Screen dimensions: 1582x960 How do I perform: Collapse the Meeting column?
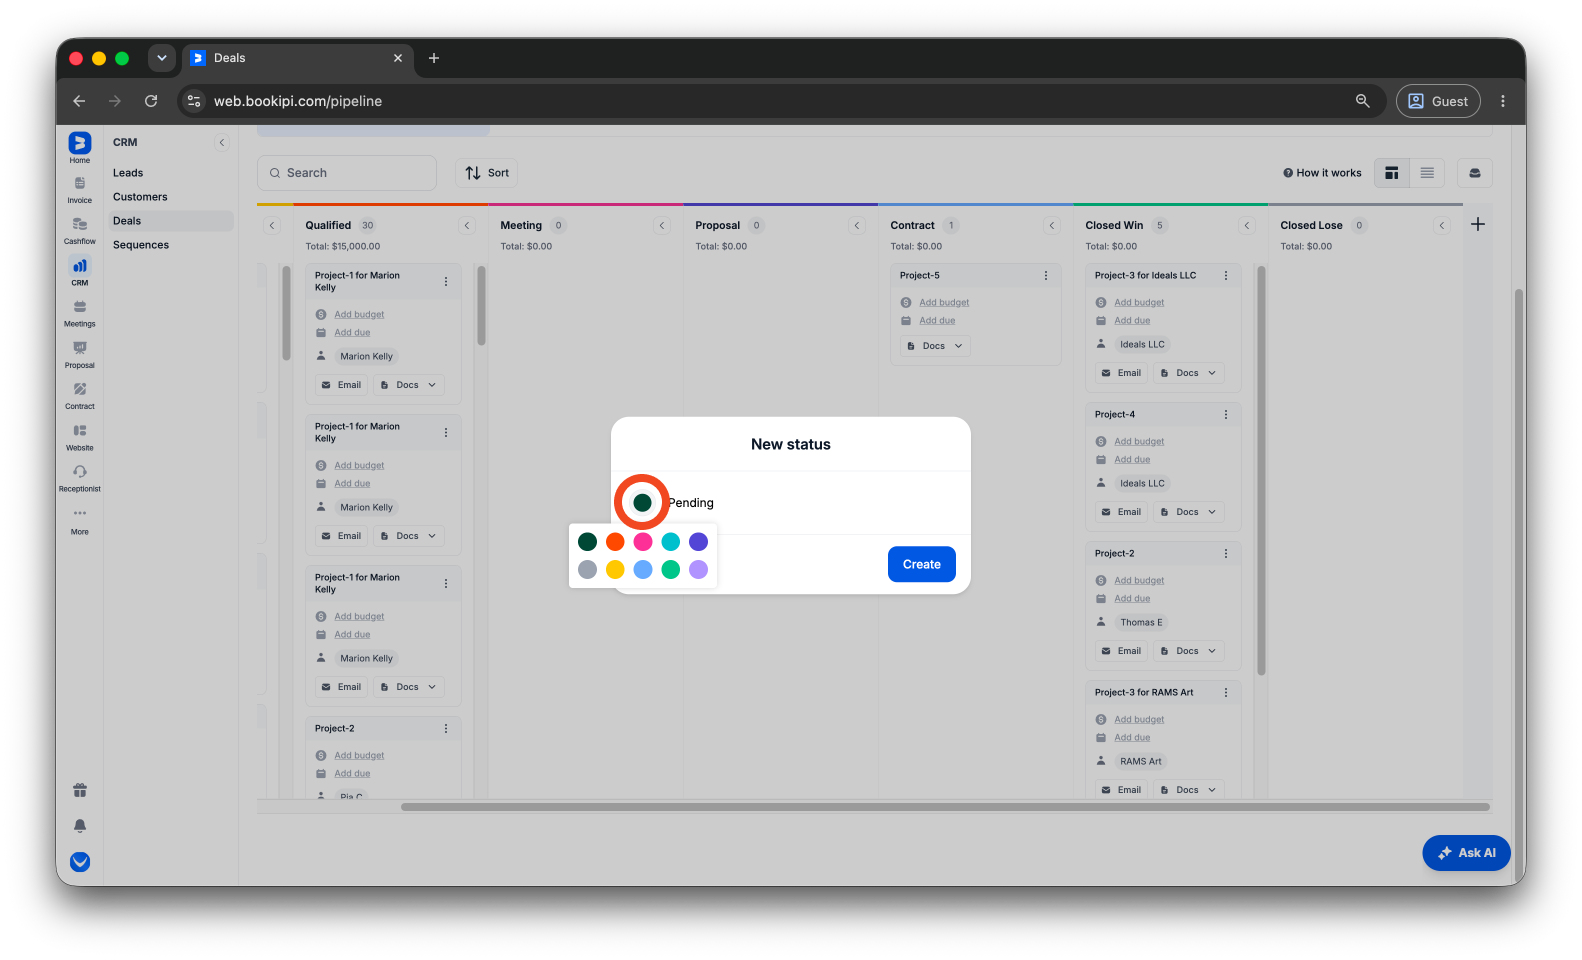pyautogui.click(x=662, y=225)
